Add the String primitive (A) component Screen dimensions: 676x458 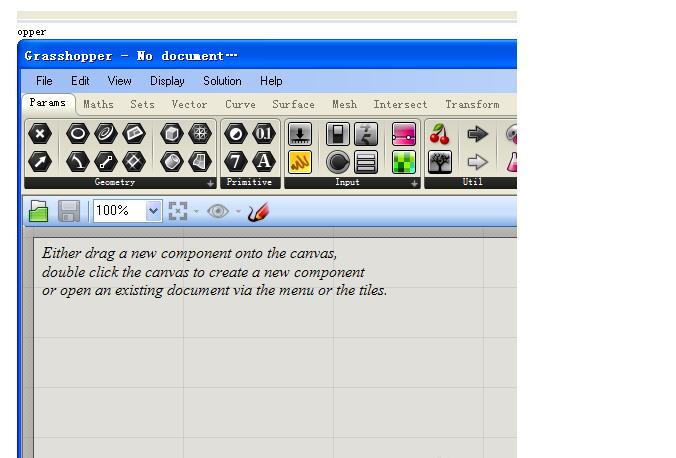point(263,161)
